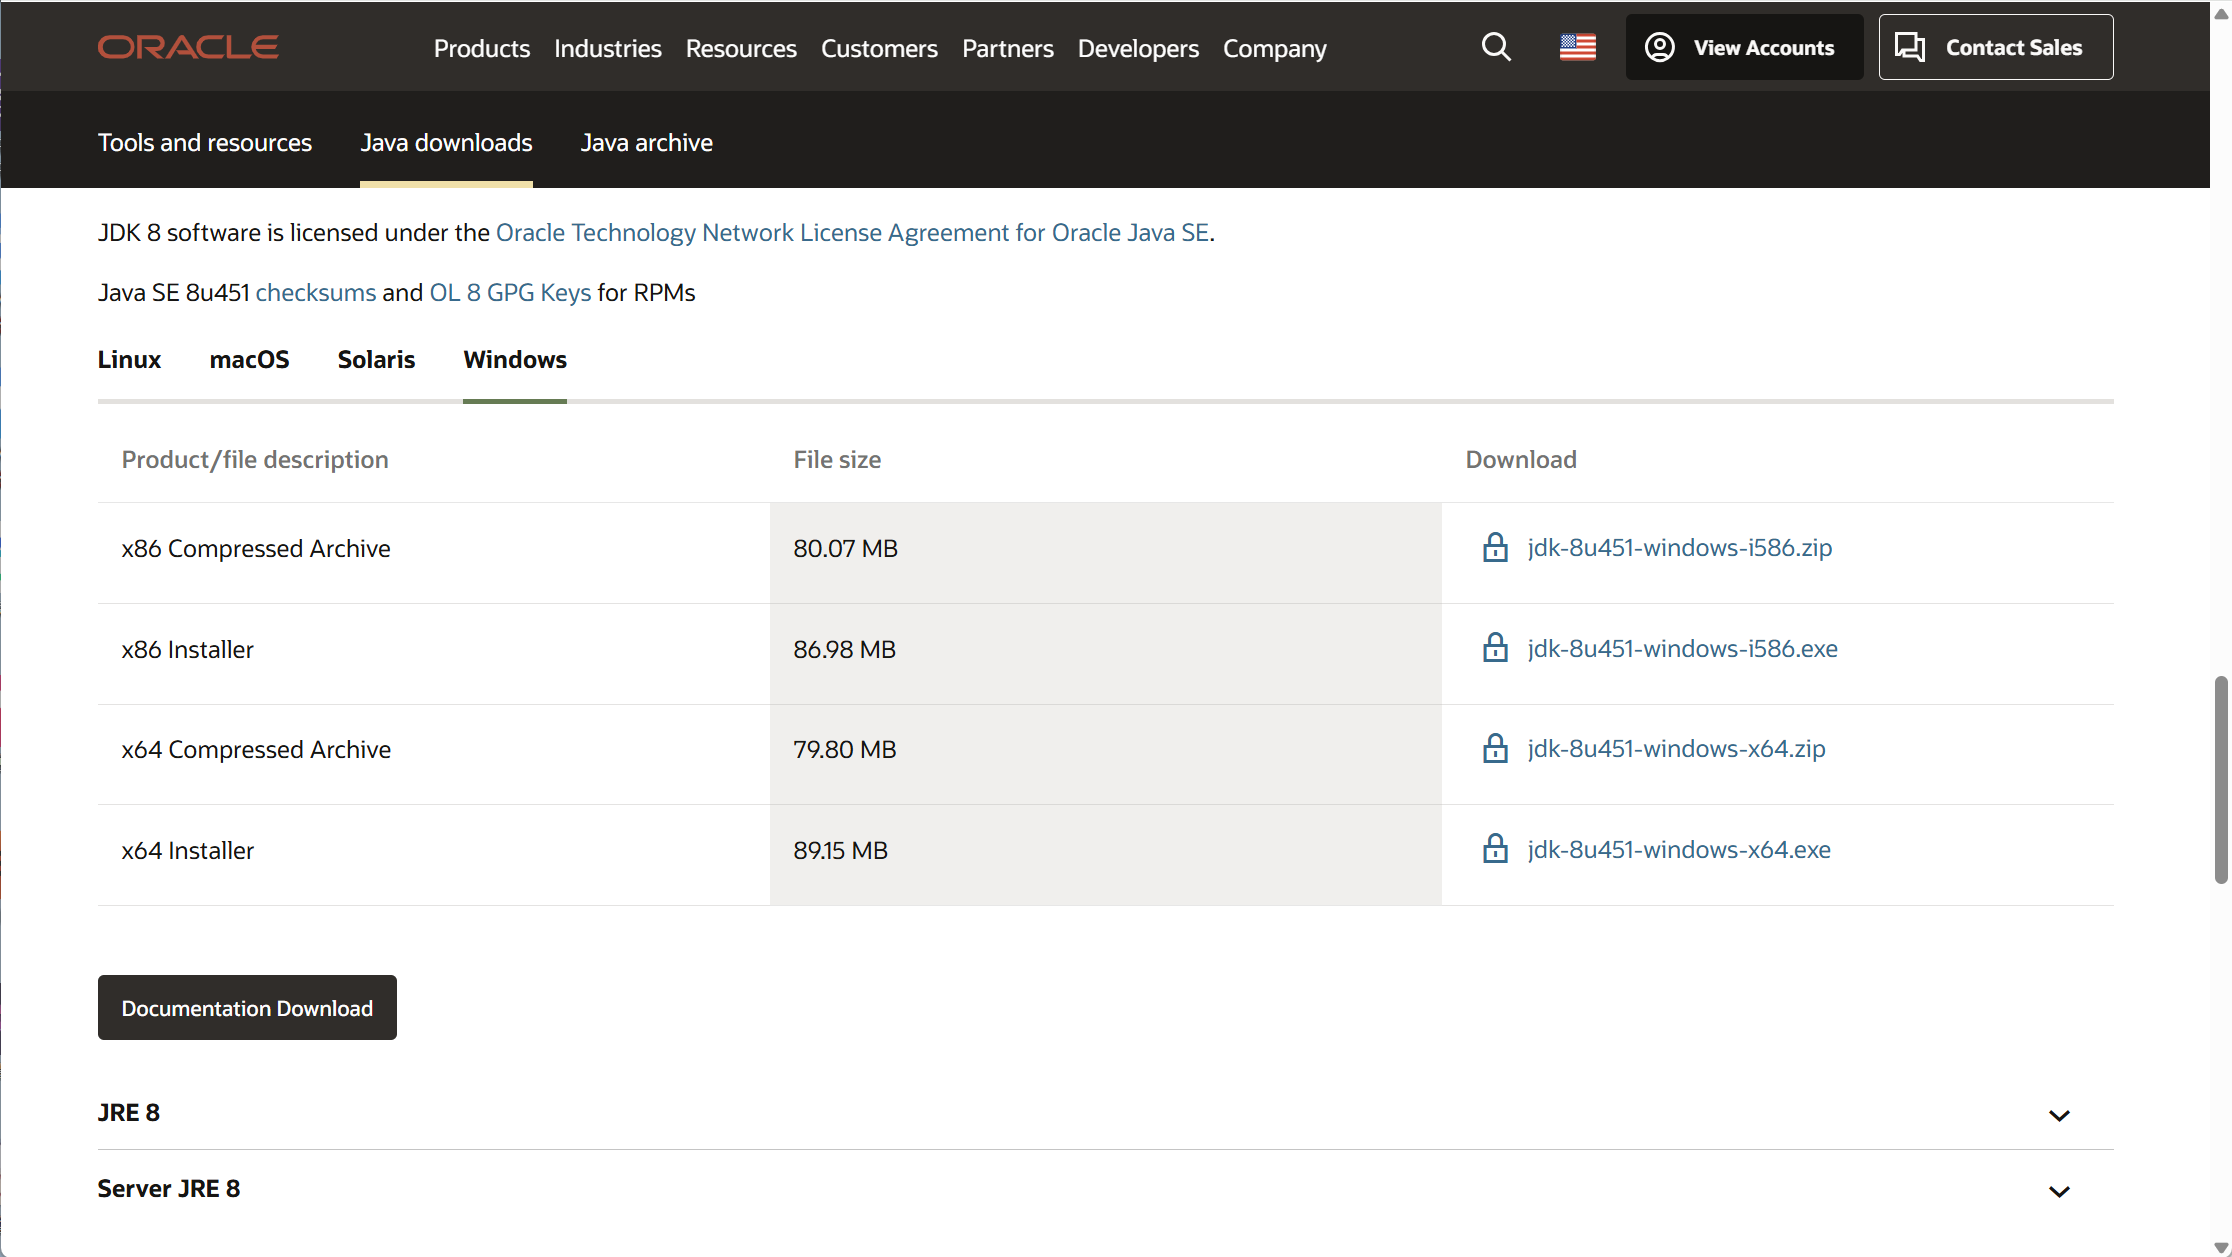Open the Developers menu
The width and height of the screenshot is (2232, 1257).
coord(1138,48)
